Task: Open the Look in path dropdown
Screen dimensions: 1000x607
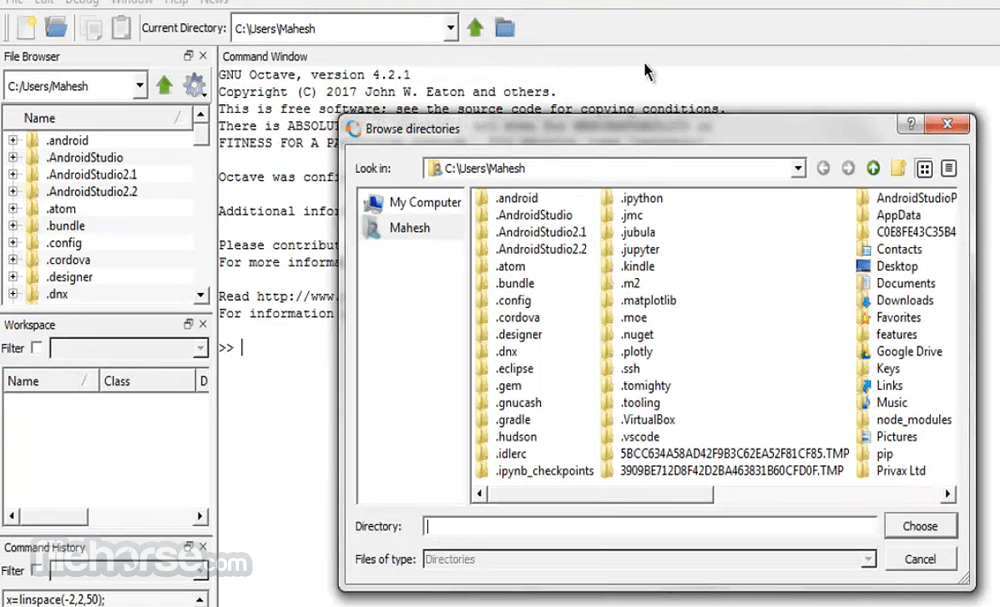Action: point(797,168)
